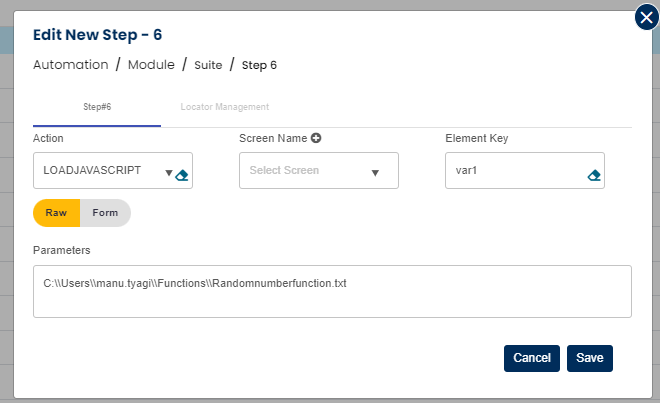Click the plus icon beside Screen Name
Screen dimensions: 660x403
[315, 138]
